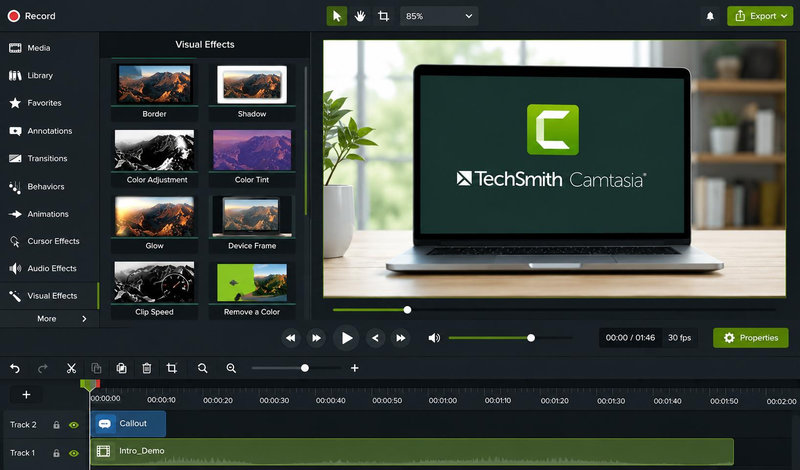Select the canvas Crop tool
The height and width of the screenshot is (470, 800).
point(384,16)
